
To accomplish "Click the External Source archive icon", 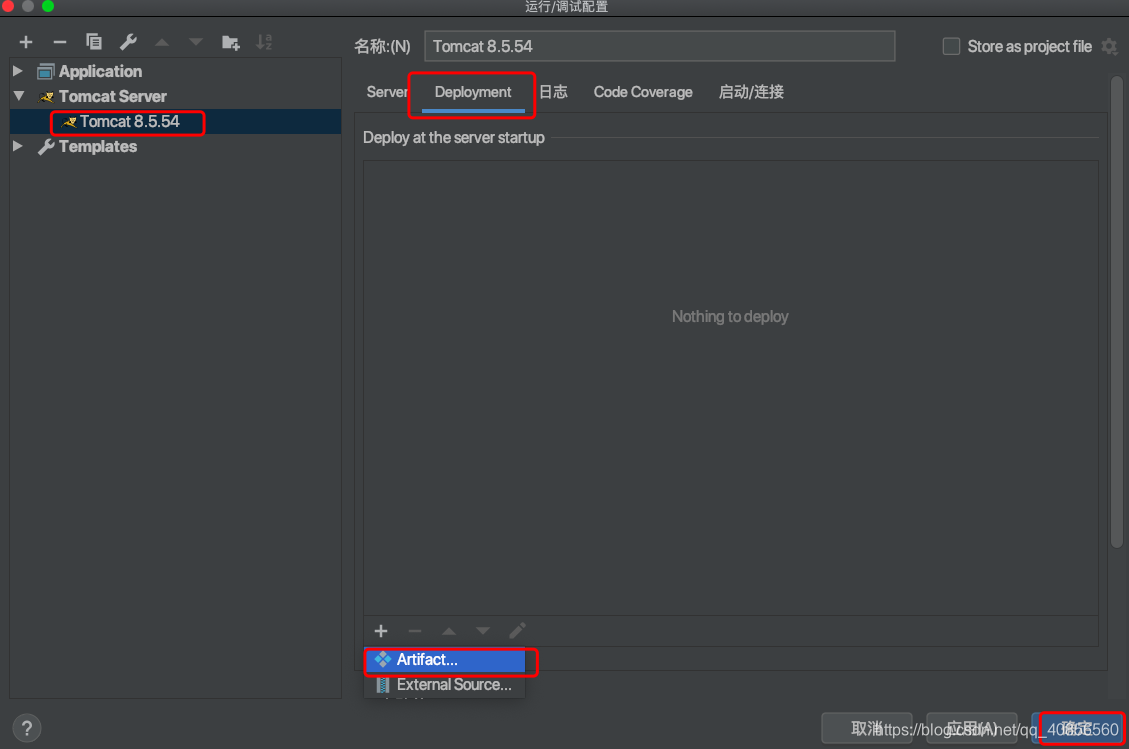I will 382,685.
